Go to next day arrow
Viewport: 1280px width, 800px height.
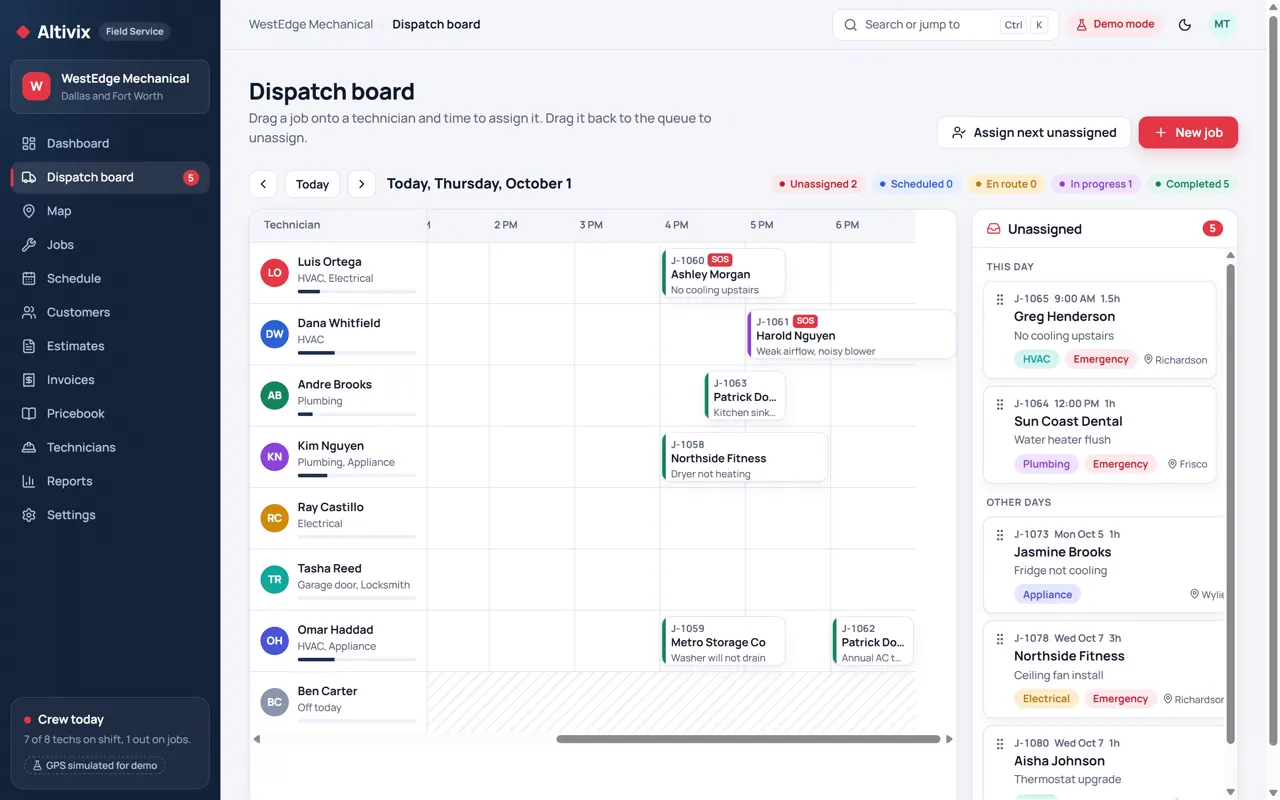pyautogui.click(x=362, y=184)
